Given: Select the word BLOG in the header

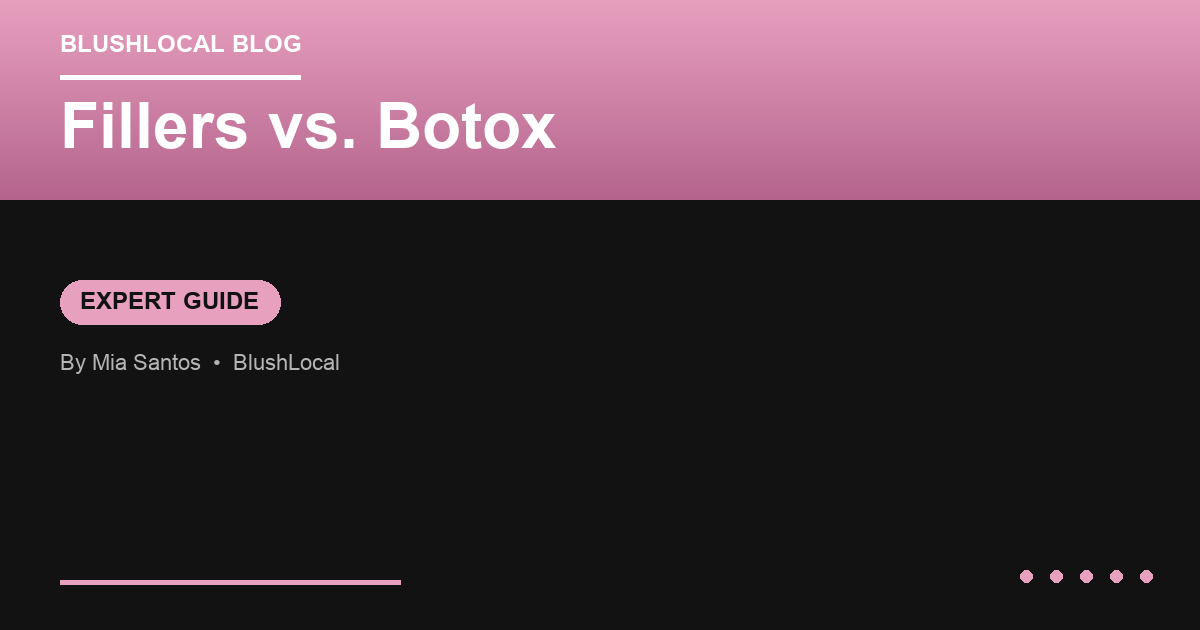Looking at the screenshot, I should 267,44.
